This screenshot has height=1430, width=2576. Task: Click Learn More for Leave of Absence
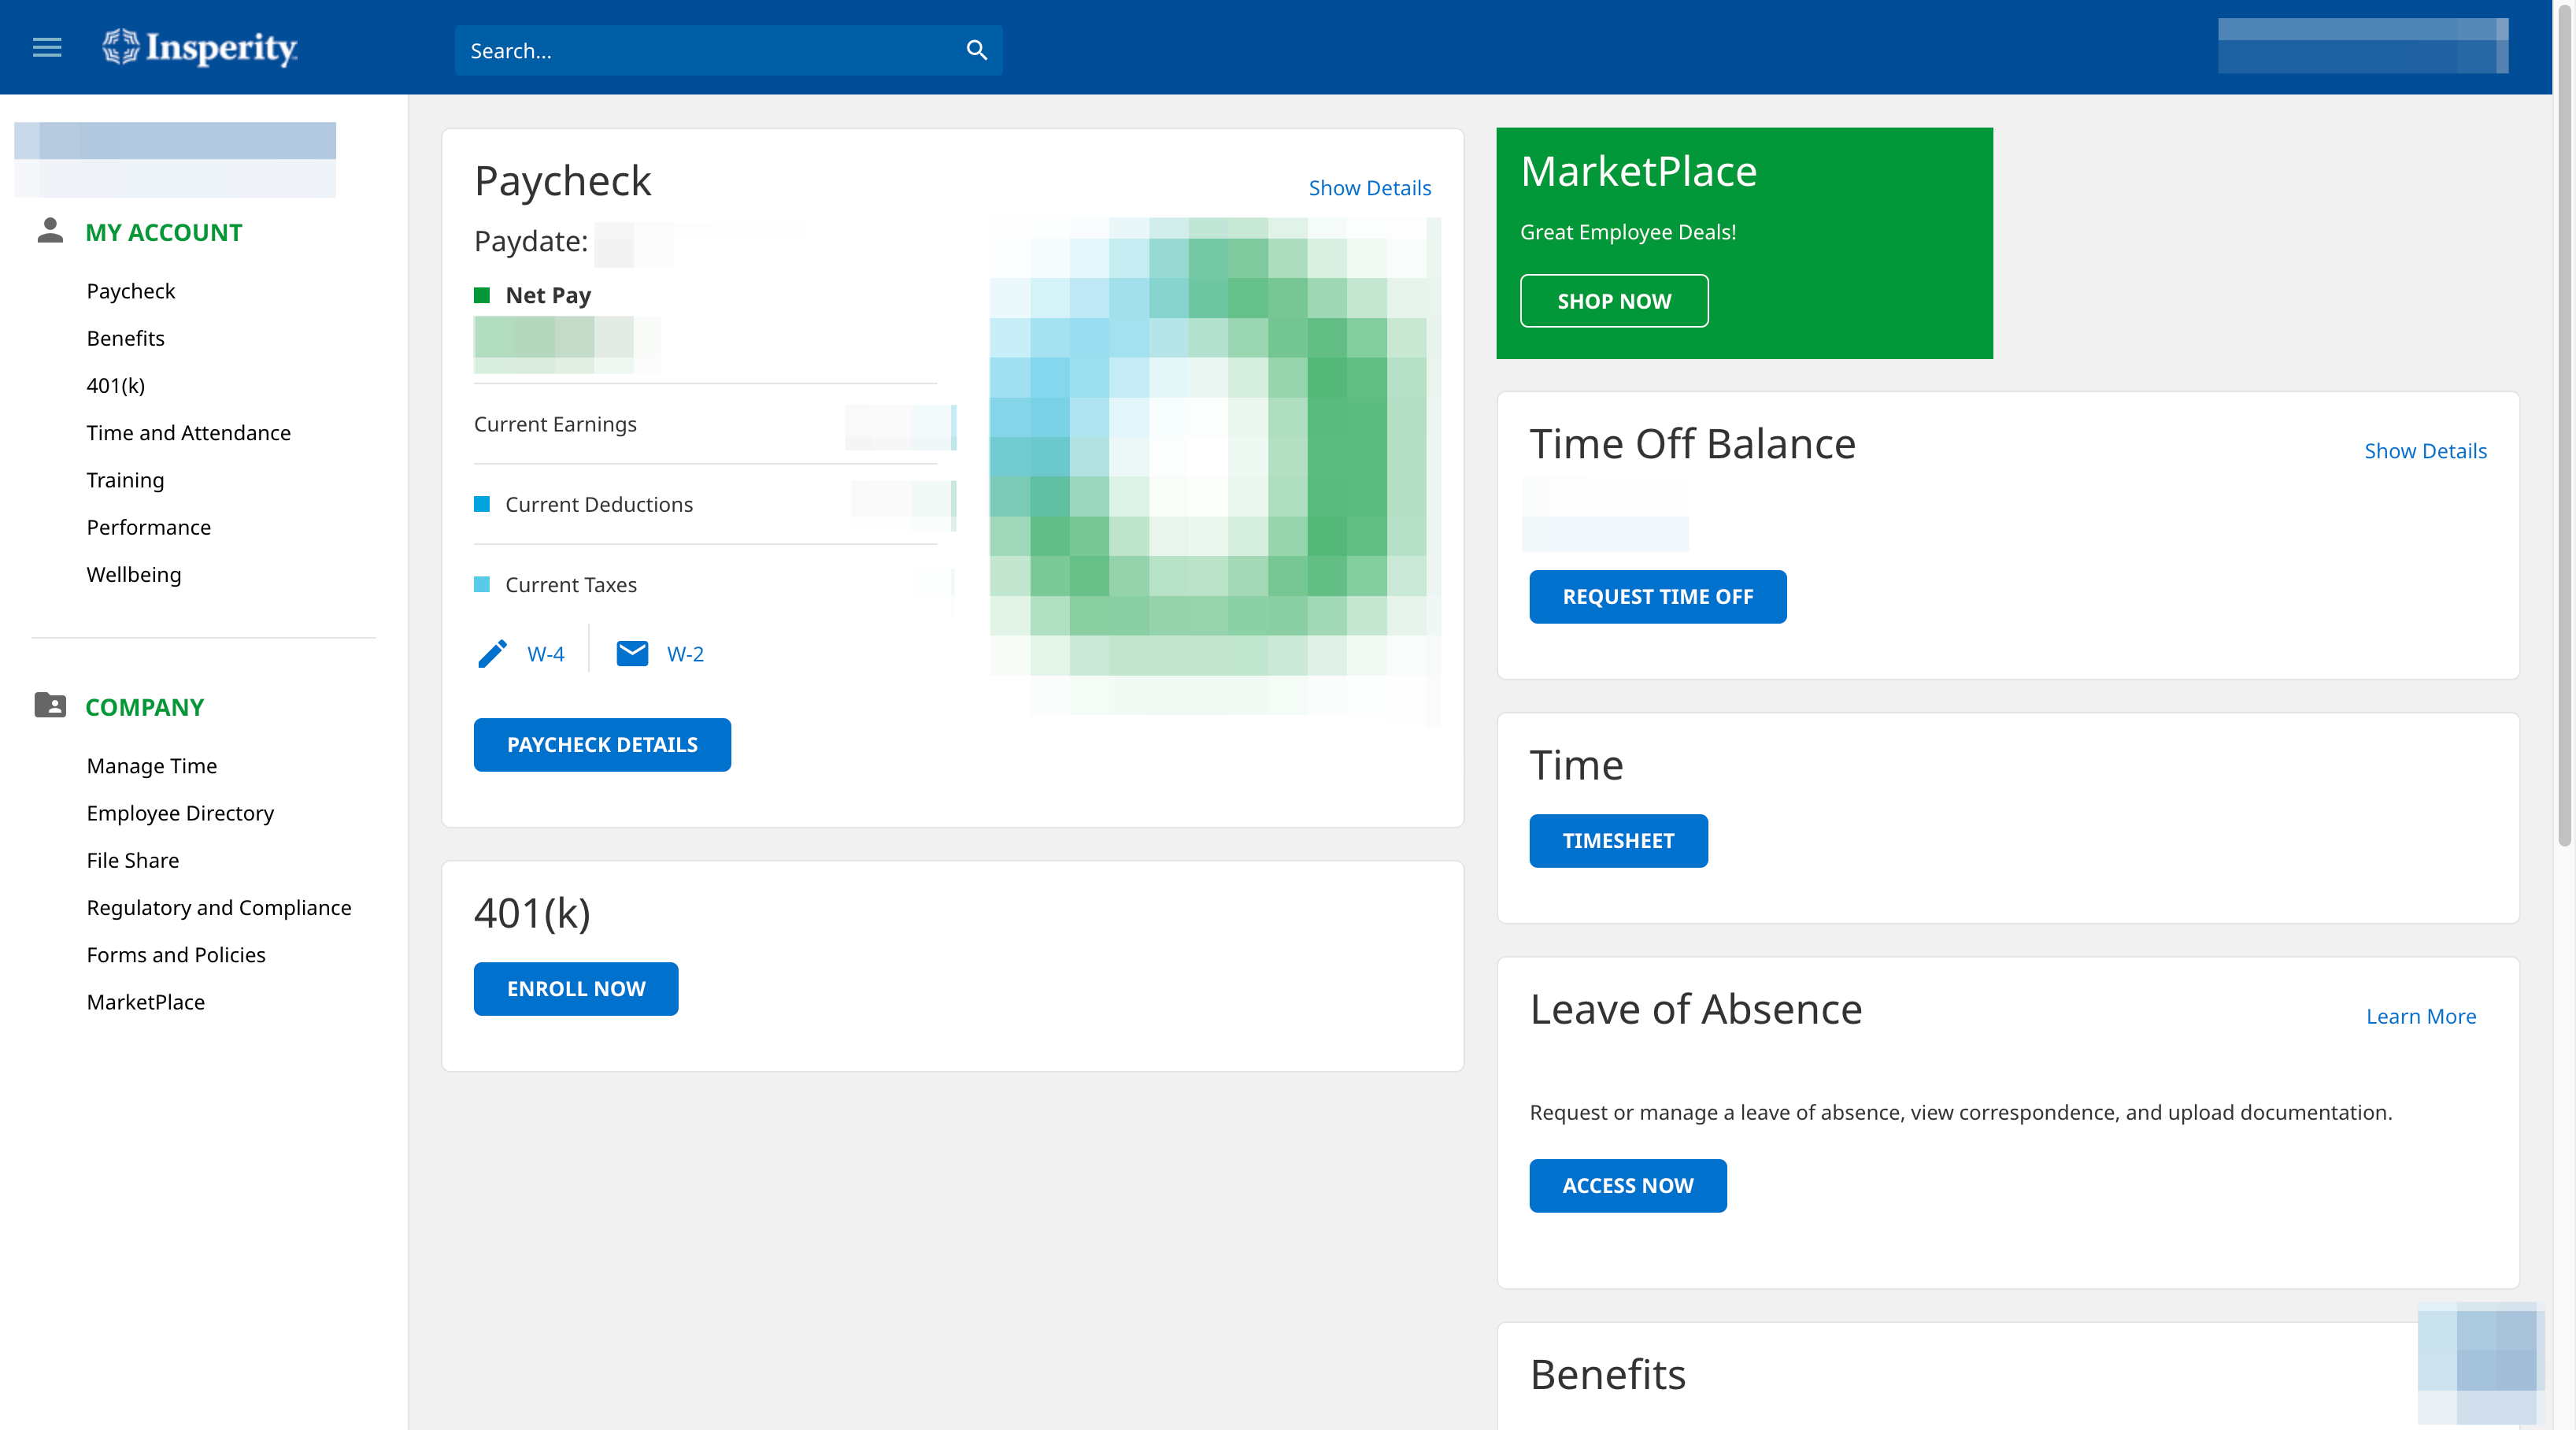point(2421,1016)
